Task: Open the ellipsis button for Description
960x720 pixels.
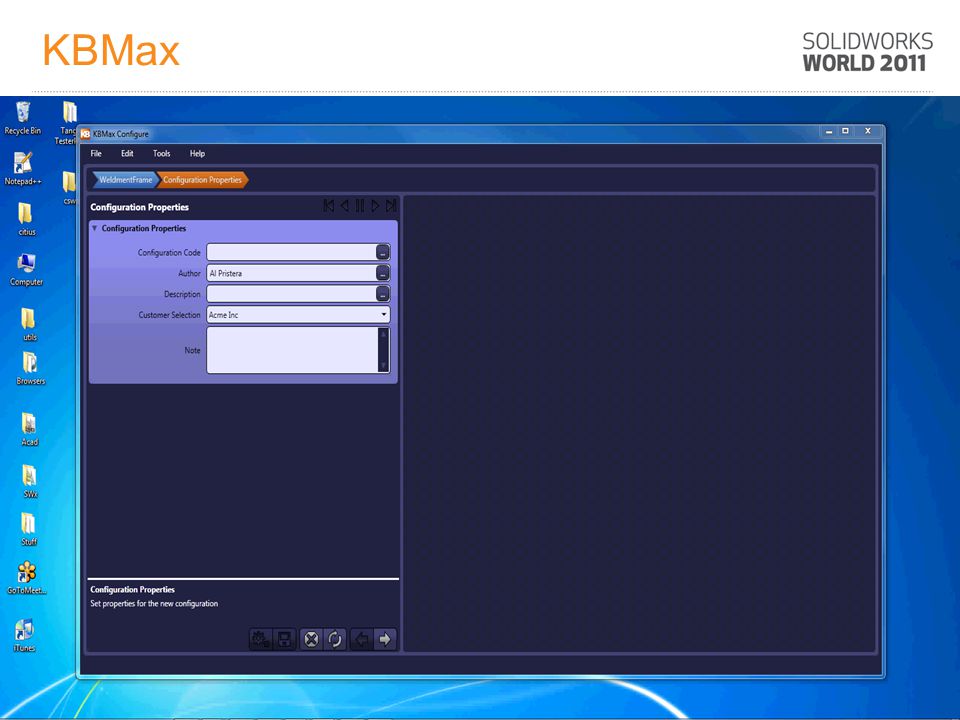Action: click(x=383, y=294)
